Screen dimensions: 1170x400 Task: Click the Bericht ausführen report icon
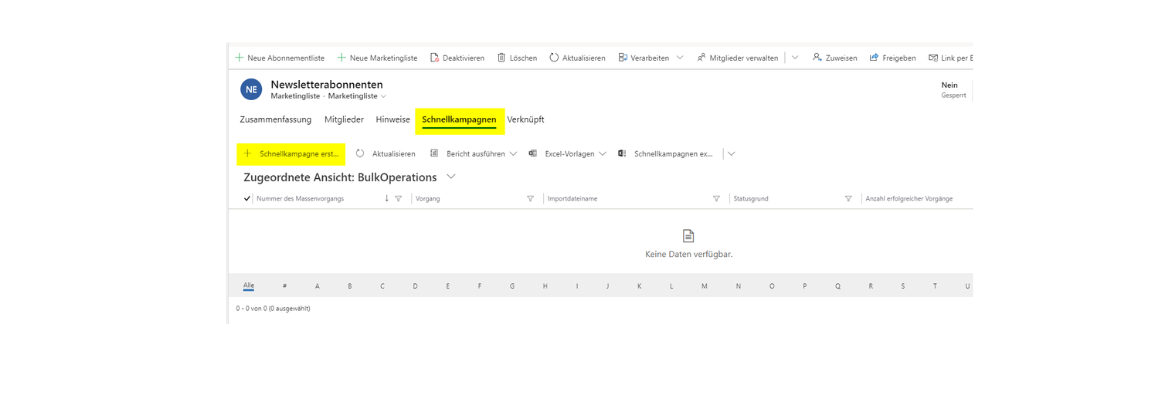click(x=434, y=154)
